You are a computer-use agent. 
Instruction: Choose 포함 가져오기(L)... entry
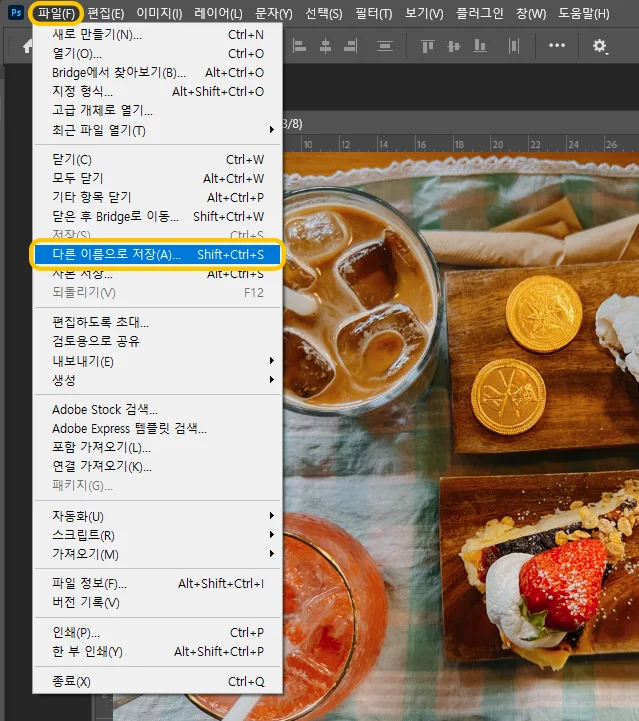point(158,447)
